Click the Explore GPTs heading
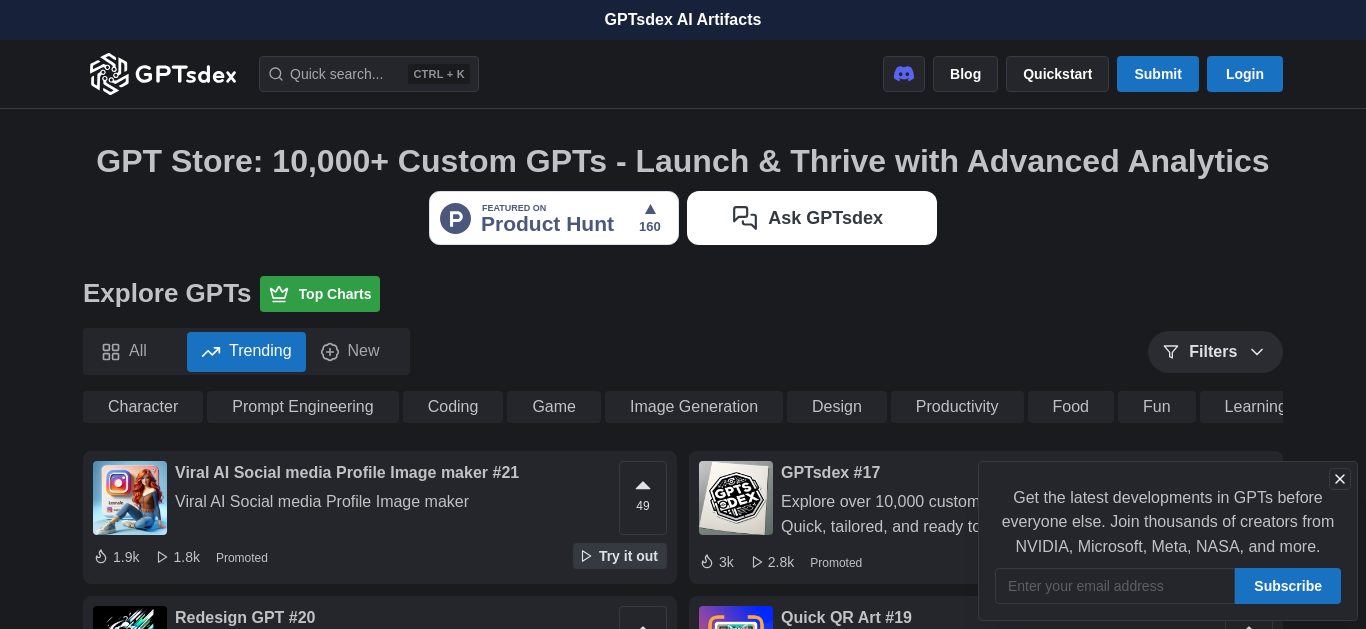1366x629 pixels. (x=167, y=293)
